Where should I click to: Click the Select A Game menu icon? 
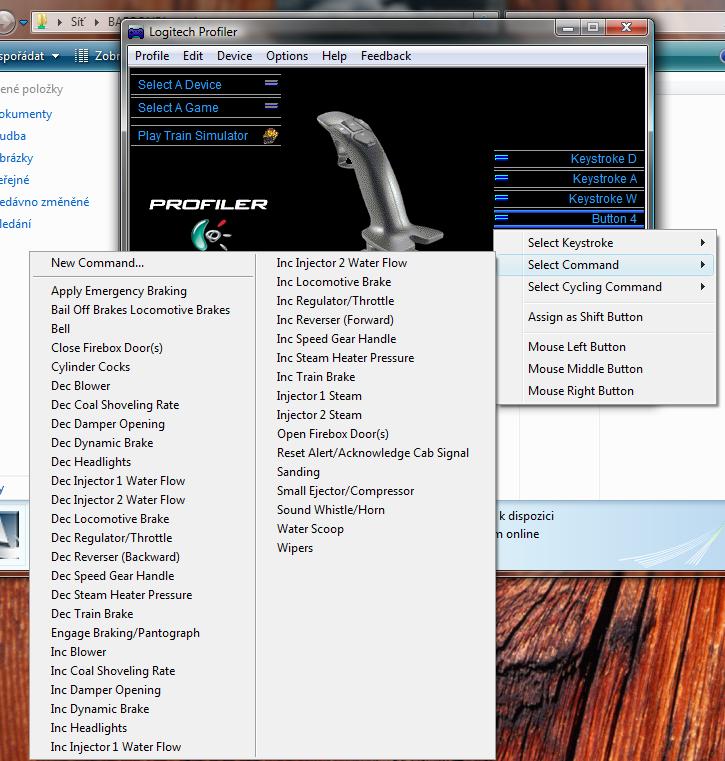coord(271,106)
